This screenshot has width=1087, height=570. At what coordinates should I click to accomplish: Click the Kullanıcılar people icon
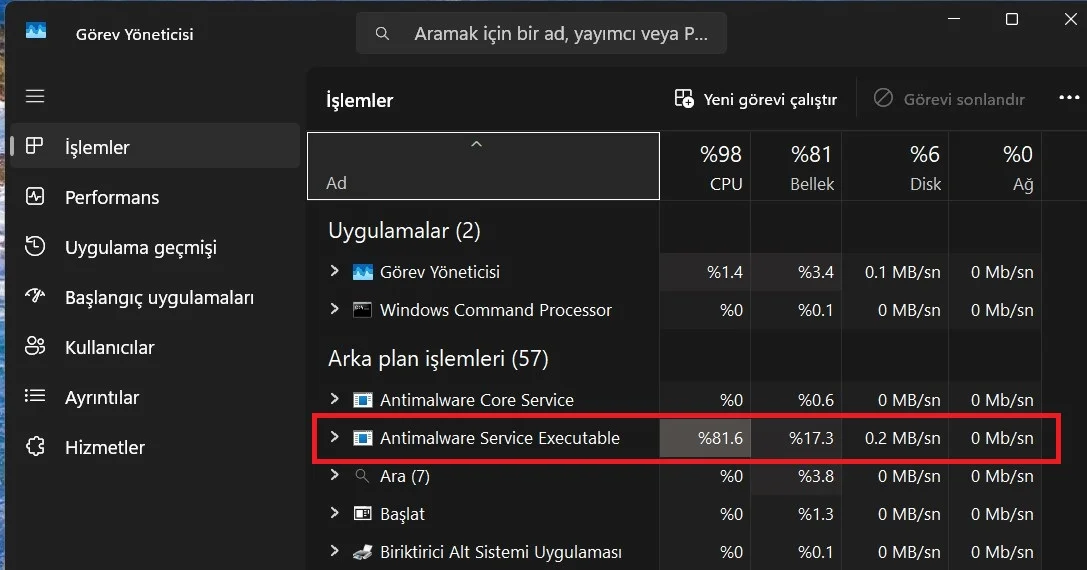coord(35,347)
